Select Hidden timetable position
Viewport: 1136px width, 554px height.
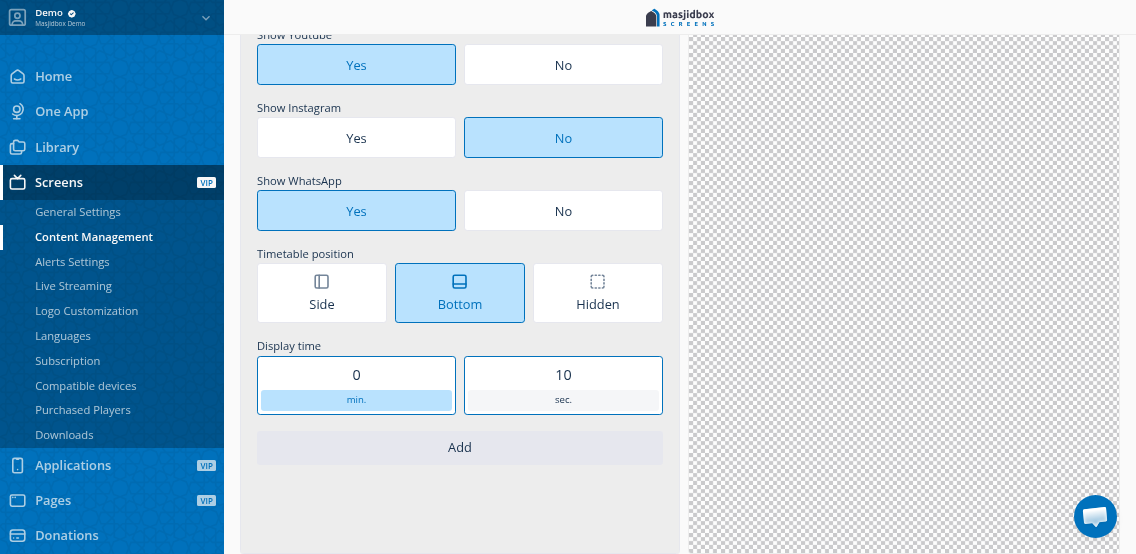(597, 293)
